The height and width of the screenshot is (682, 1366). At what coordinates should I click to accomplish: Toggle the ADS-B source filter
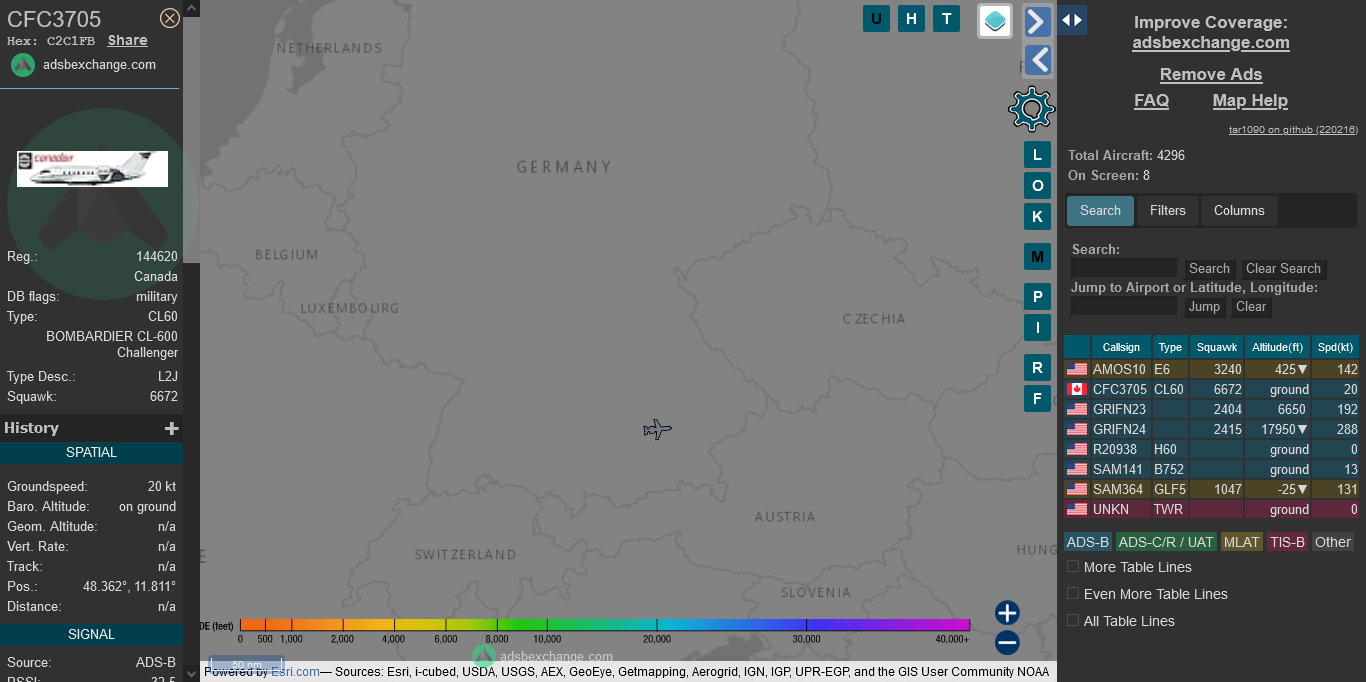[1087, 542]
